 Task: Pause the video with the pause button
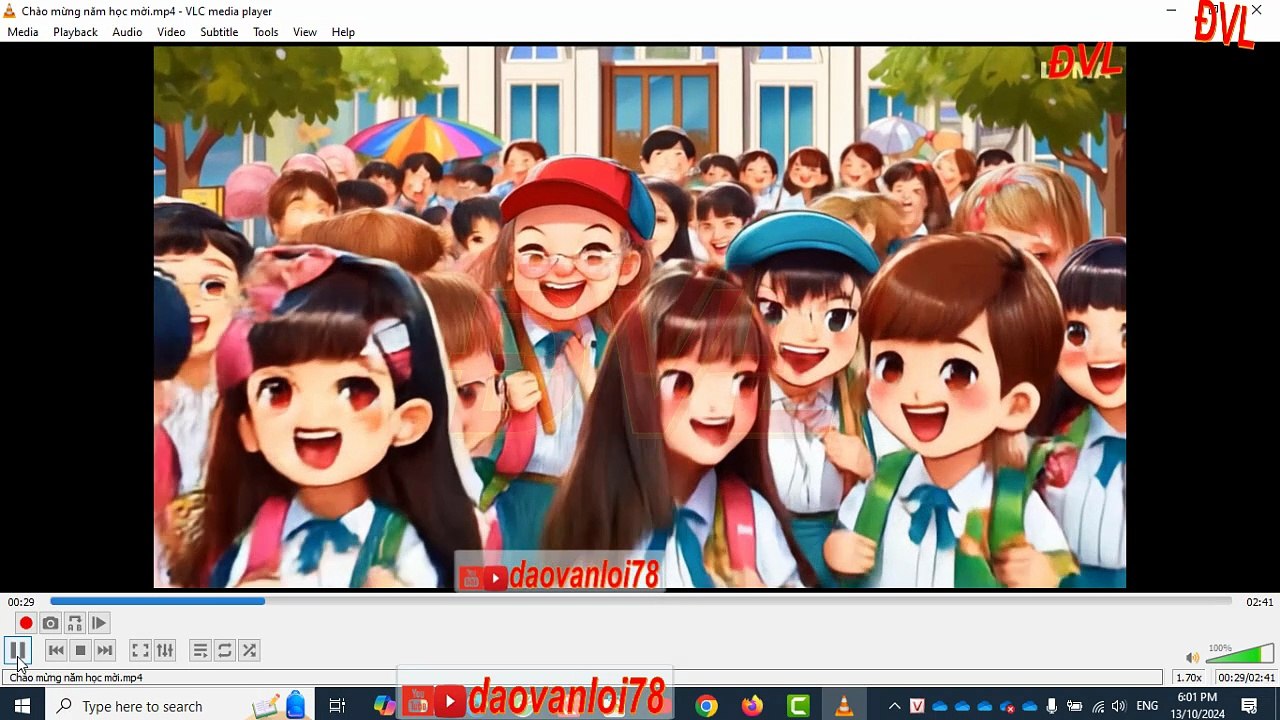point(18,650)
